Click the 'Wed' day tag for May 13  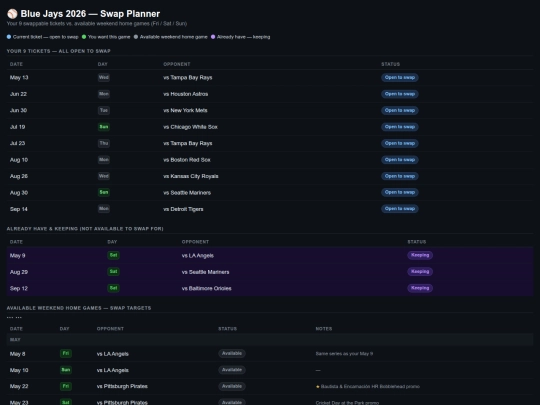(104, 77)
